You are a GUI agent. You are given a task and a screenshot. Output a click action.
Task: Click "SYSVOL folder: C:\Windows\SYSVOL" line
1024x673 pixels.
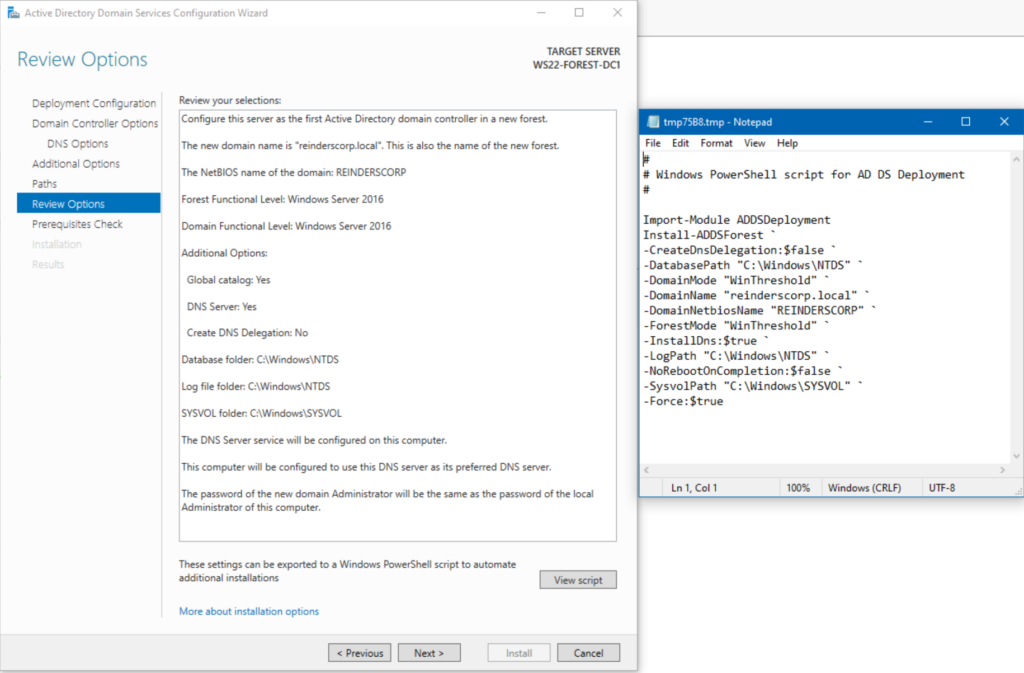tap(261, 413)
